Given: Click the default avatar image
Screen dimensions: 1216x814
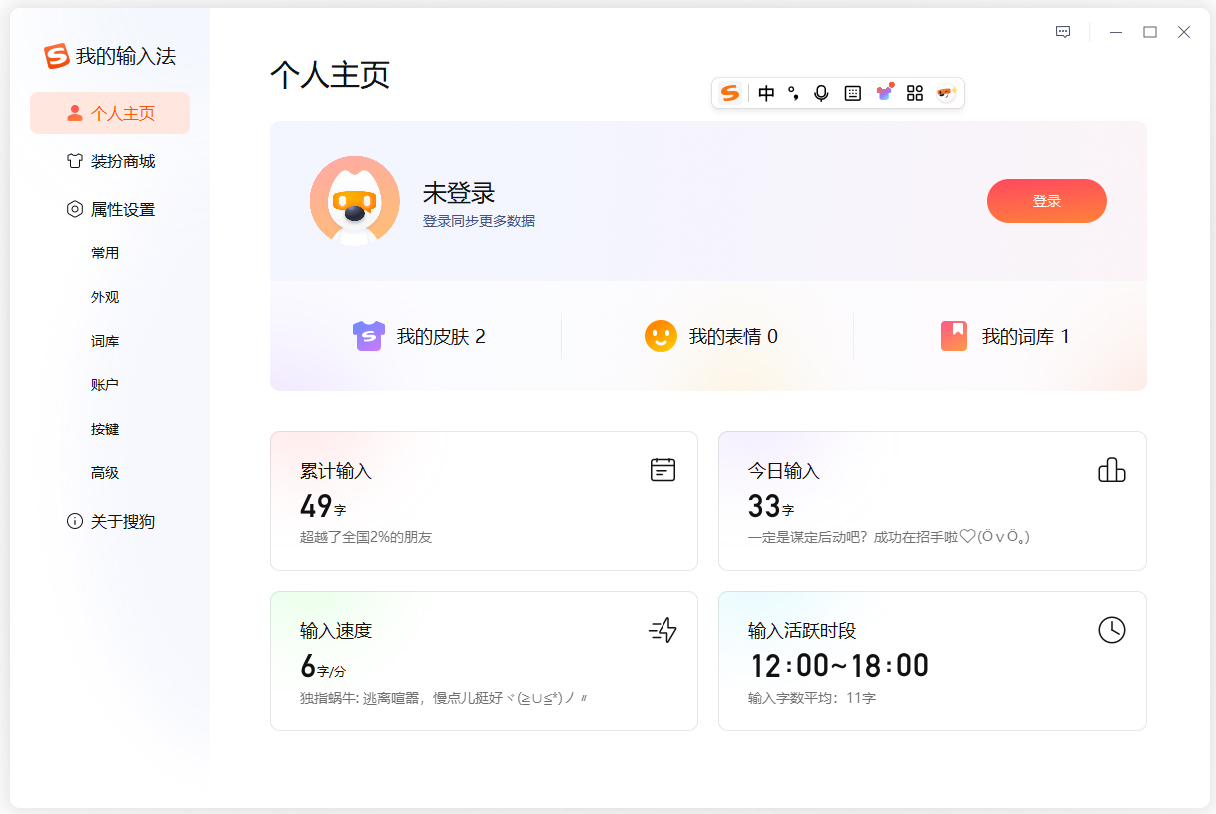Looking at the screenshot, I should tap(354, 200).
